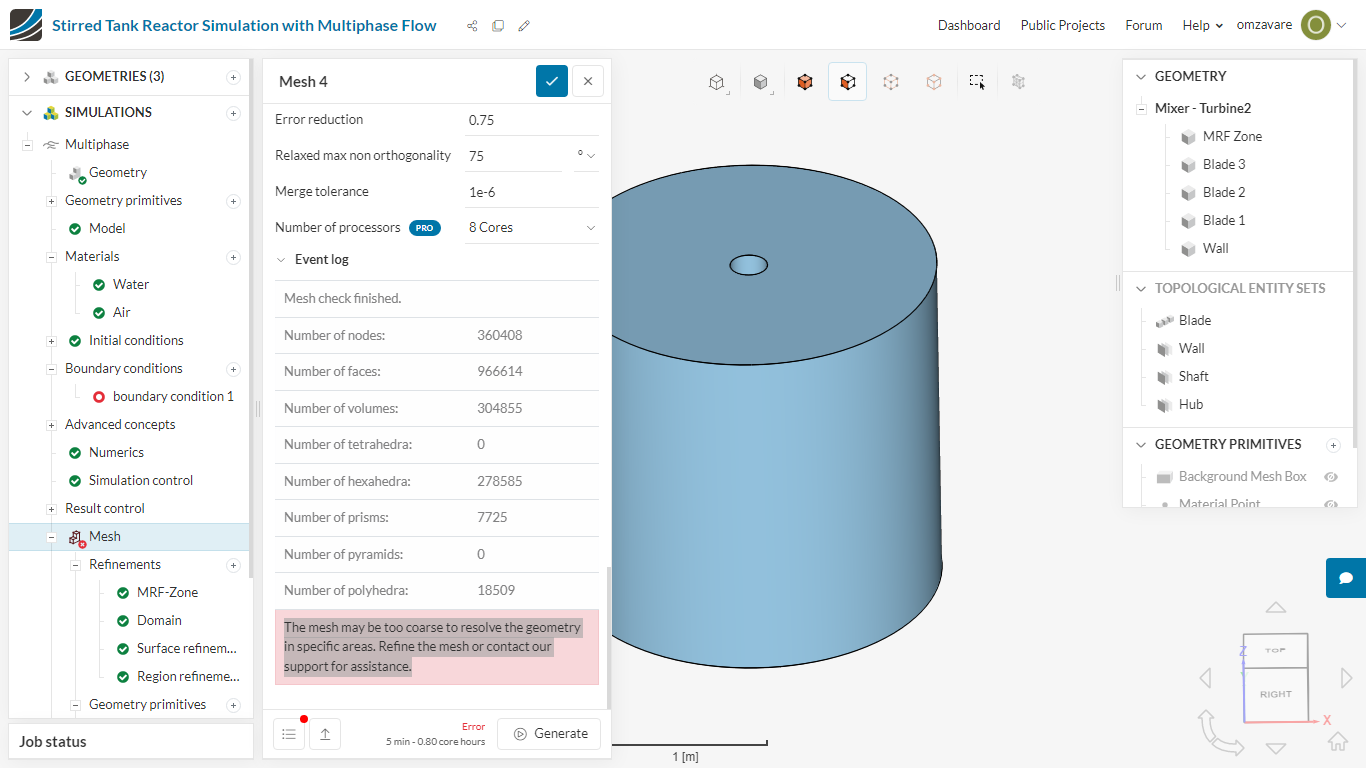Click the Generate mesh button
The image size is (1366, 768).
(x=549, y=734)
